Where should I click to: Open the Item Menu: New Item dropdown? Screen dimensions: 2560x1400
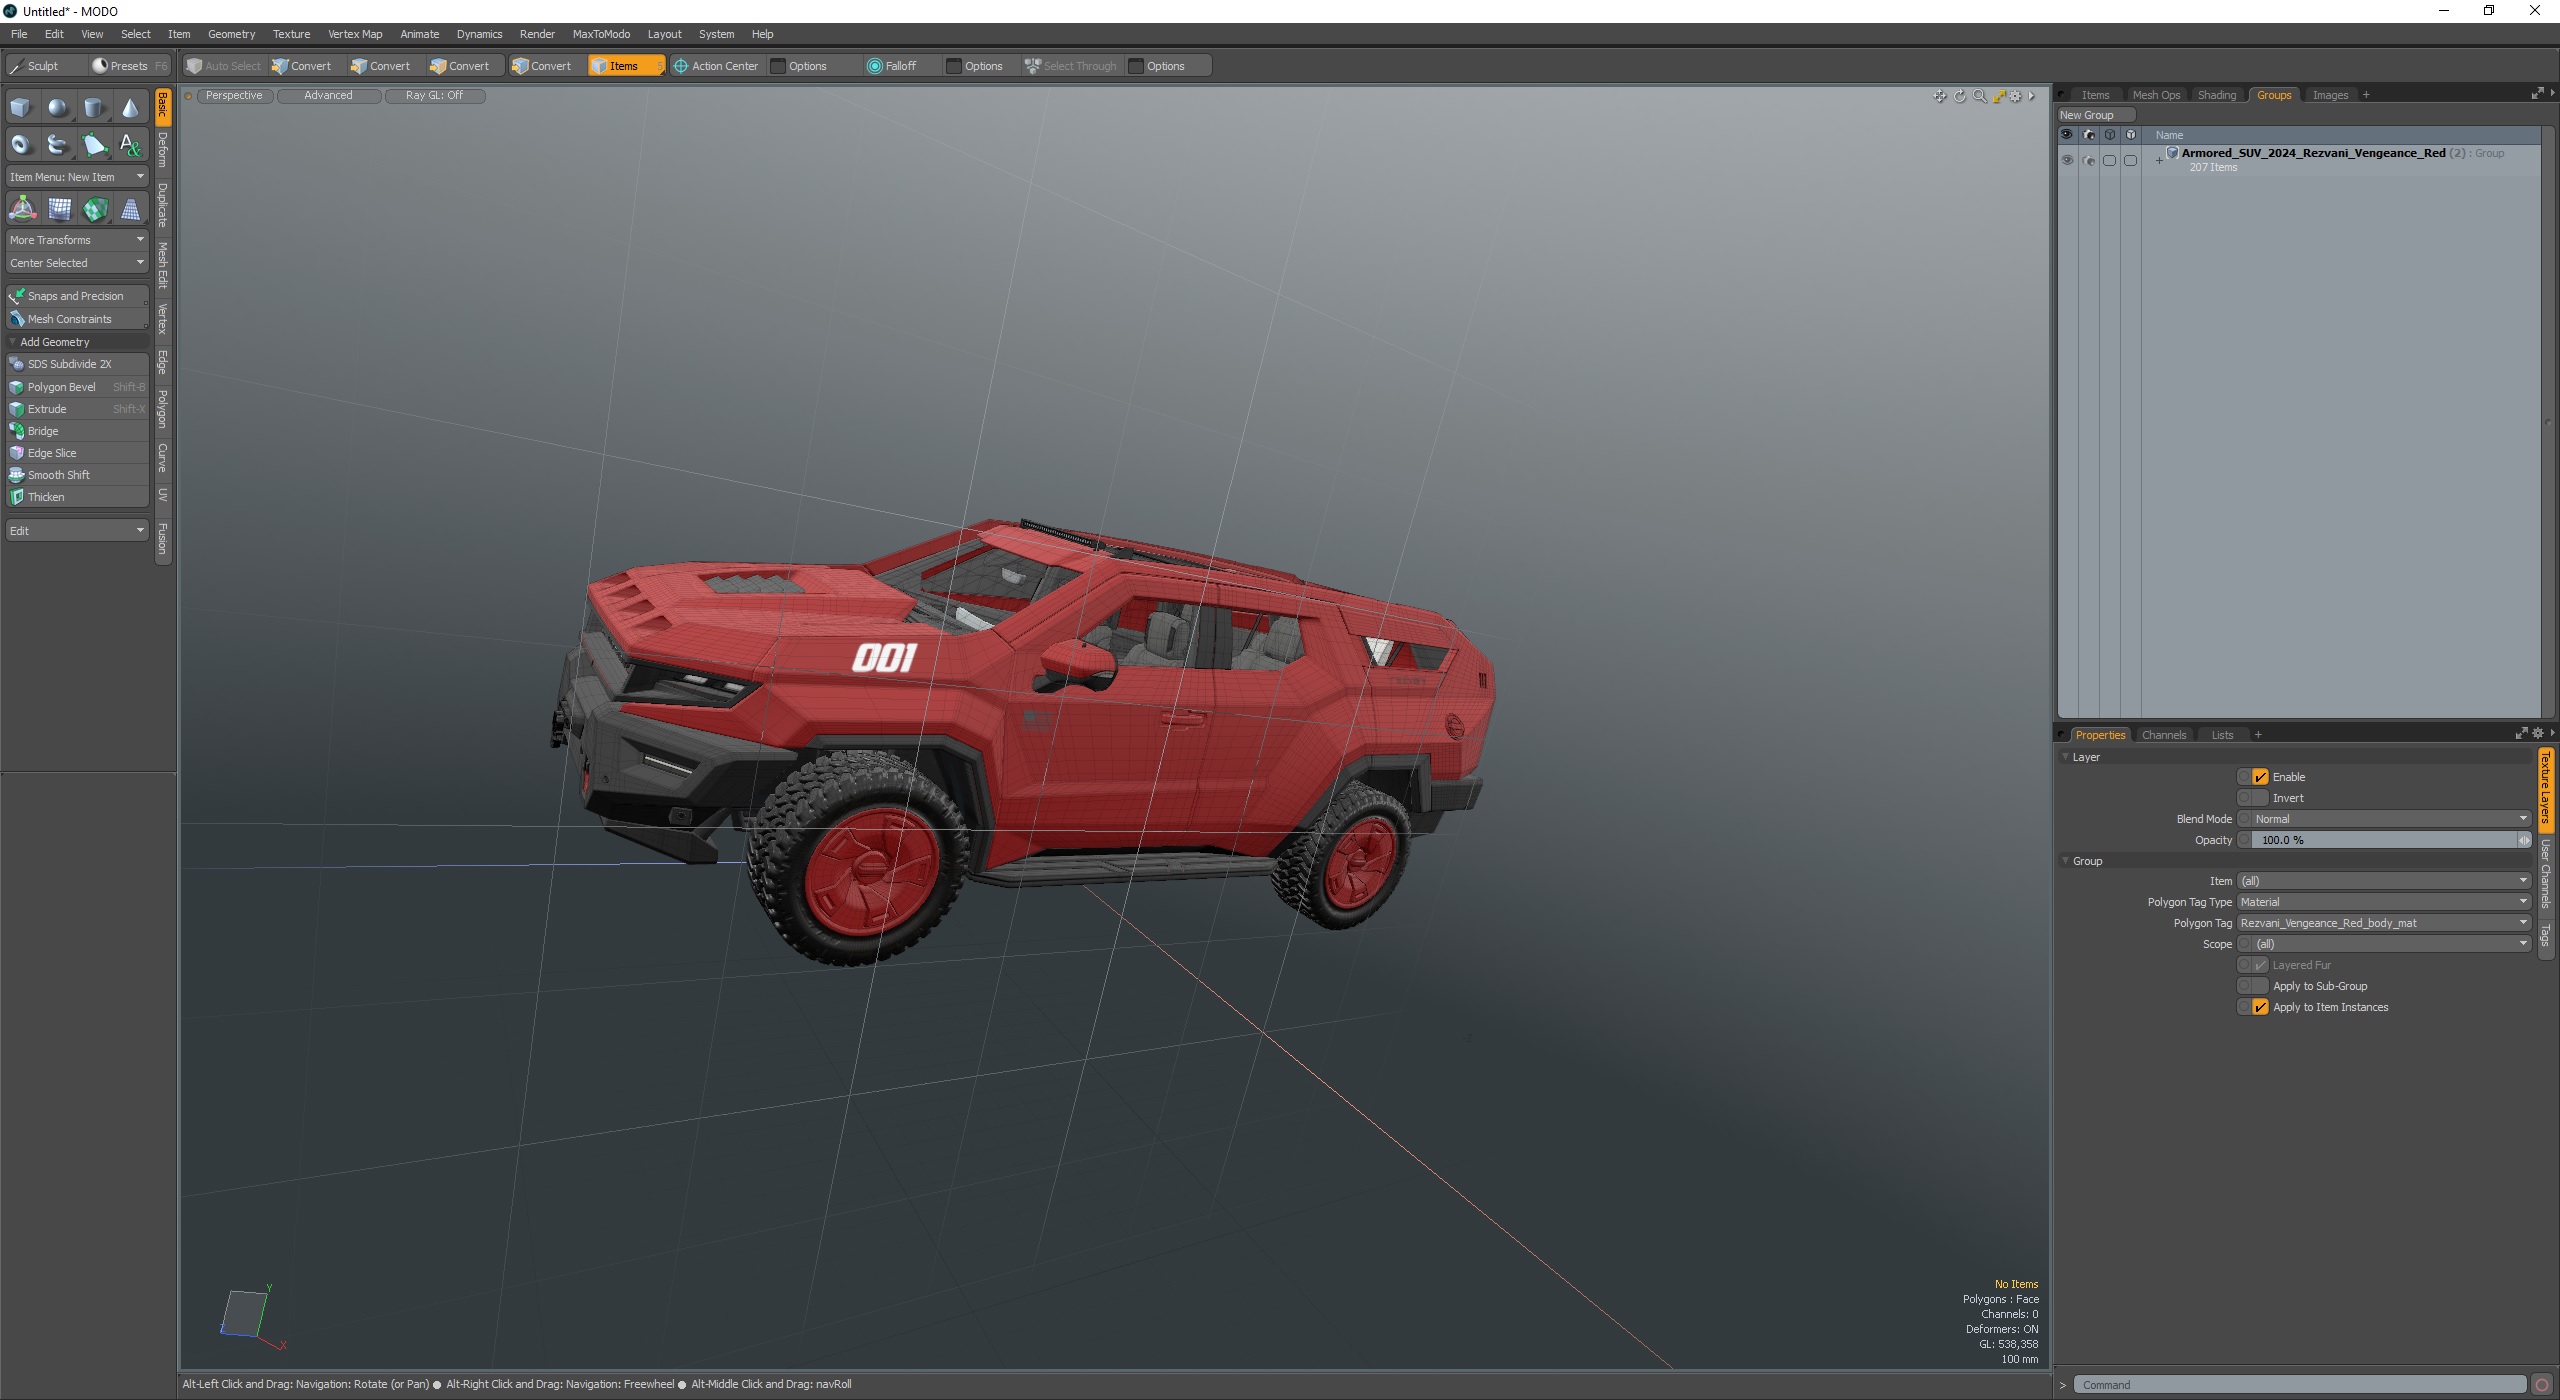(77, 177)
